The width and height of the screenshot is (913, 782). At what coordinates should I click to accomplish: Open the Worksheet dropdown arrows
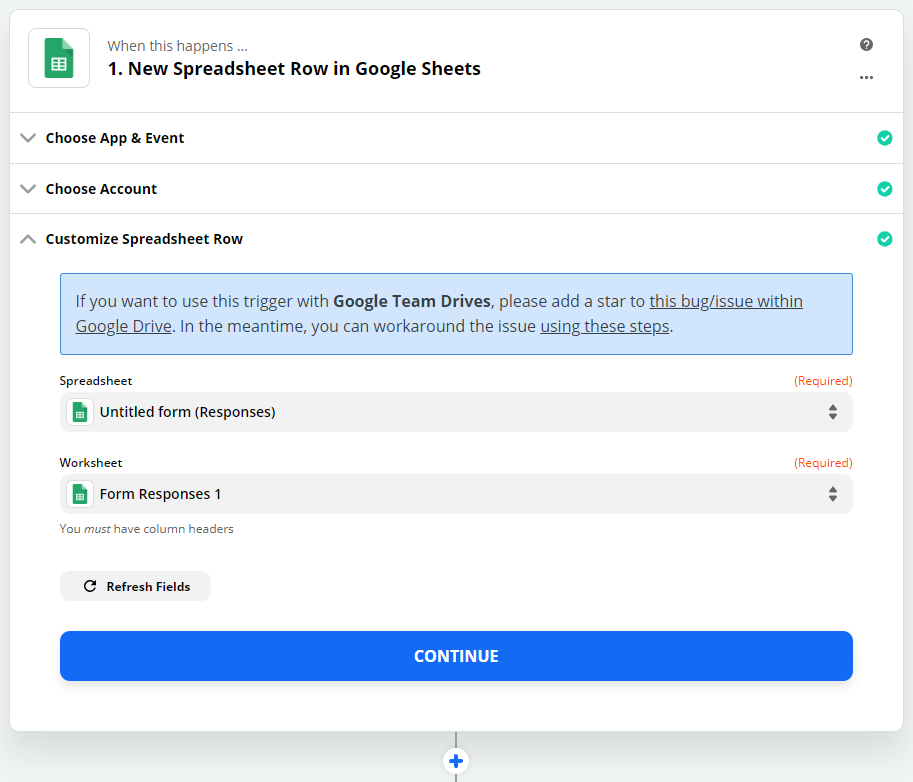pos(833,494)
